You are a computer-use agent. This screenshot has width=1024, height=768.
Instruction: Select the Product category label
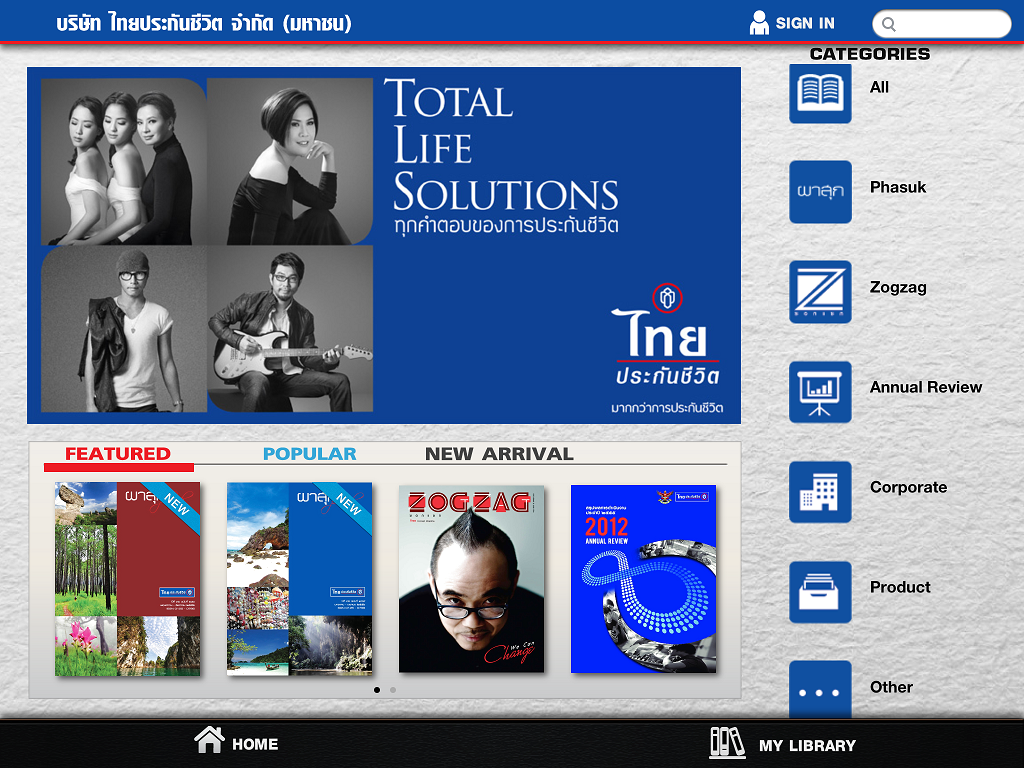(x=900, y=587)
